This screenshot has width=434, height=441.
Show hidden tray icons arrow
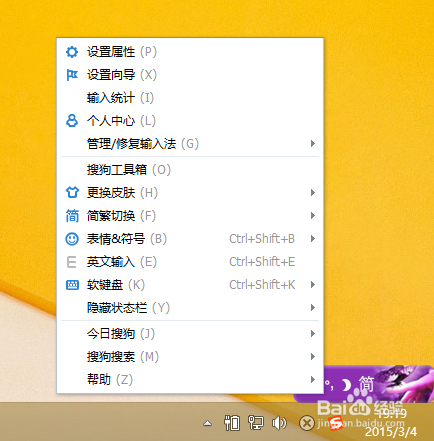tap(208, 424)
